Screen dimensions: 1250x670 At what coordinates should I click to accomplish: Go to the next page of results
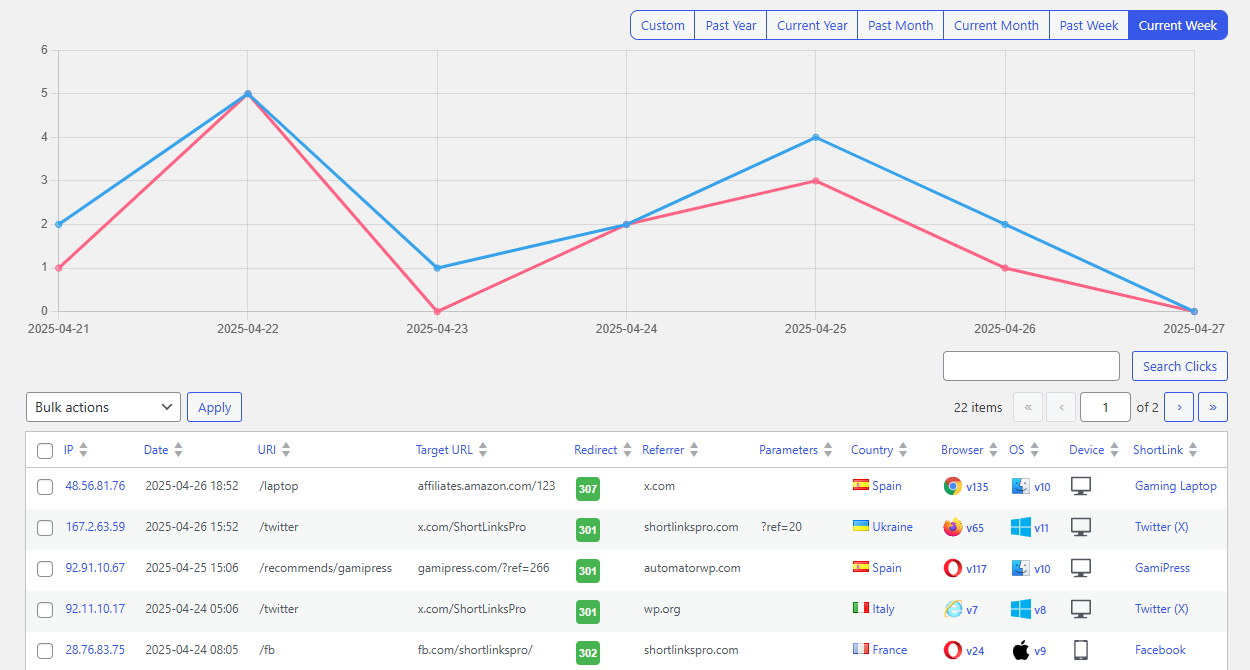point(1179,407)
